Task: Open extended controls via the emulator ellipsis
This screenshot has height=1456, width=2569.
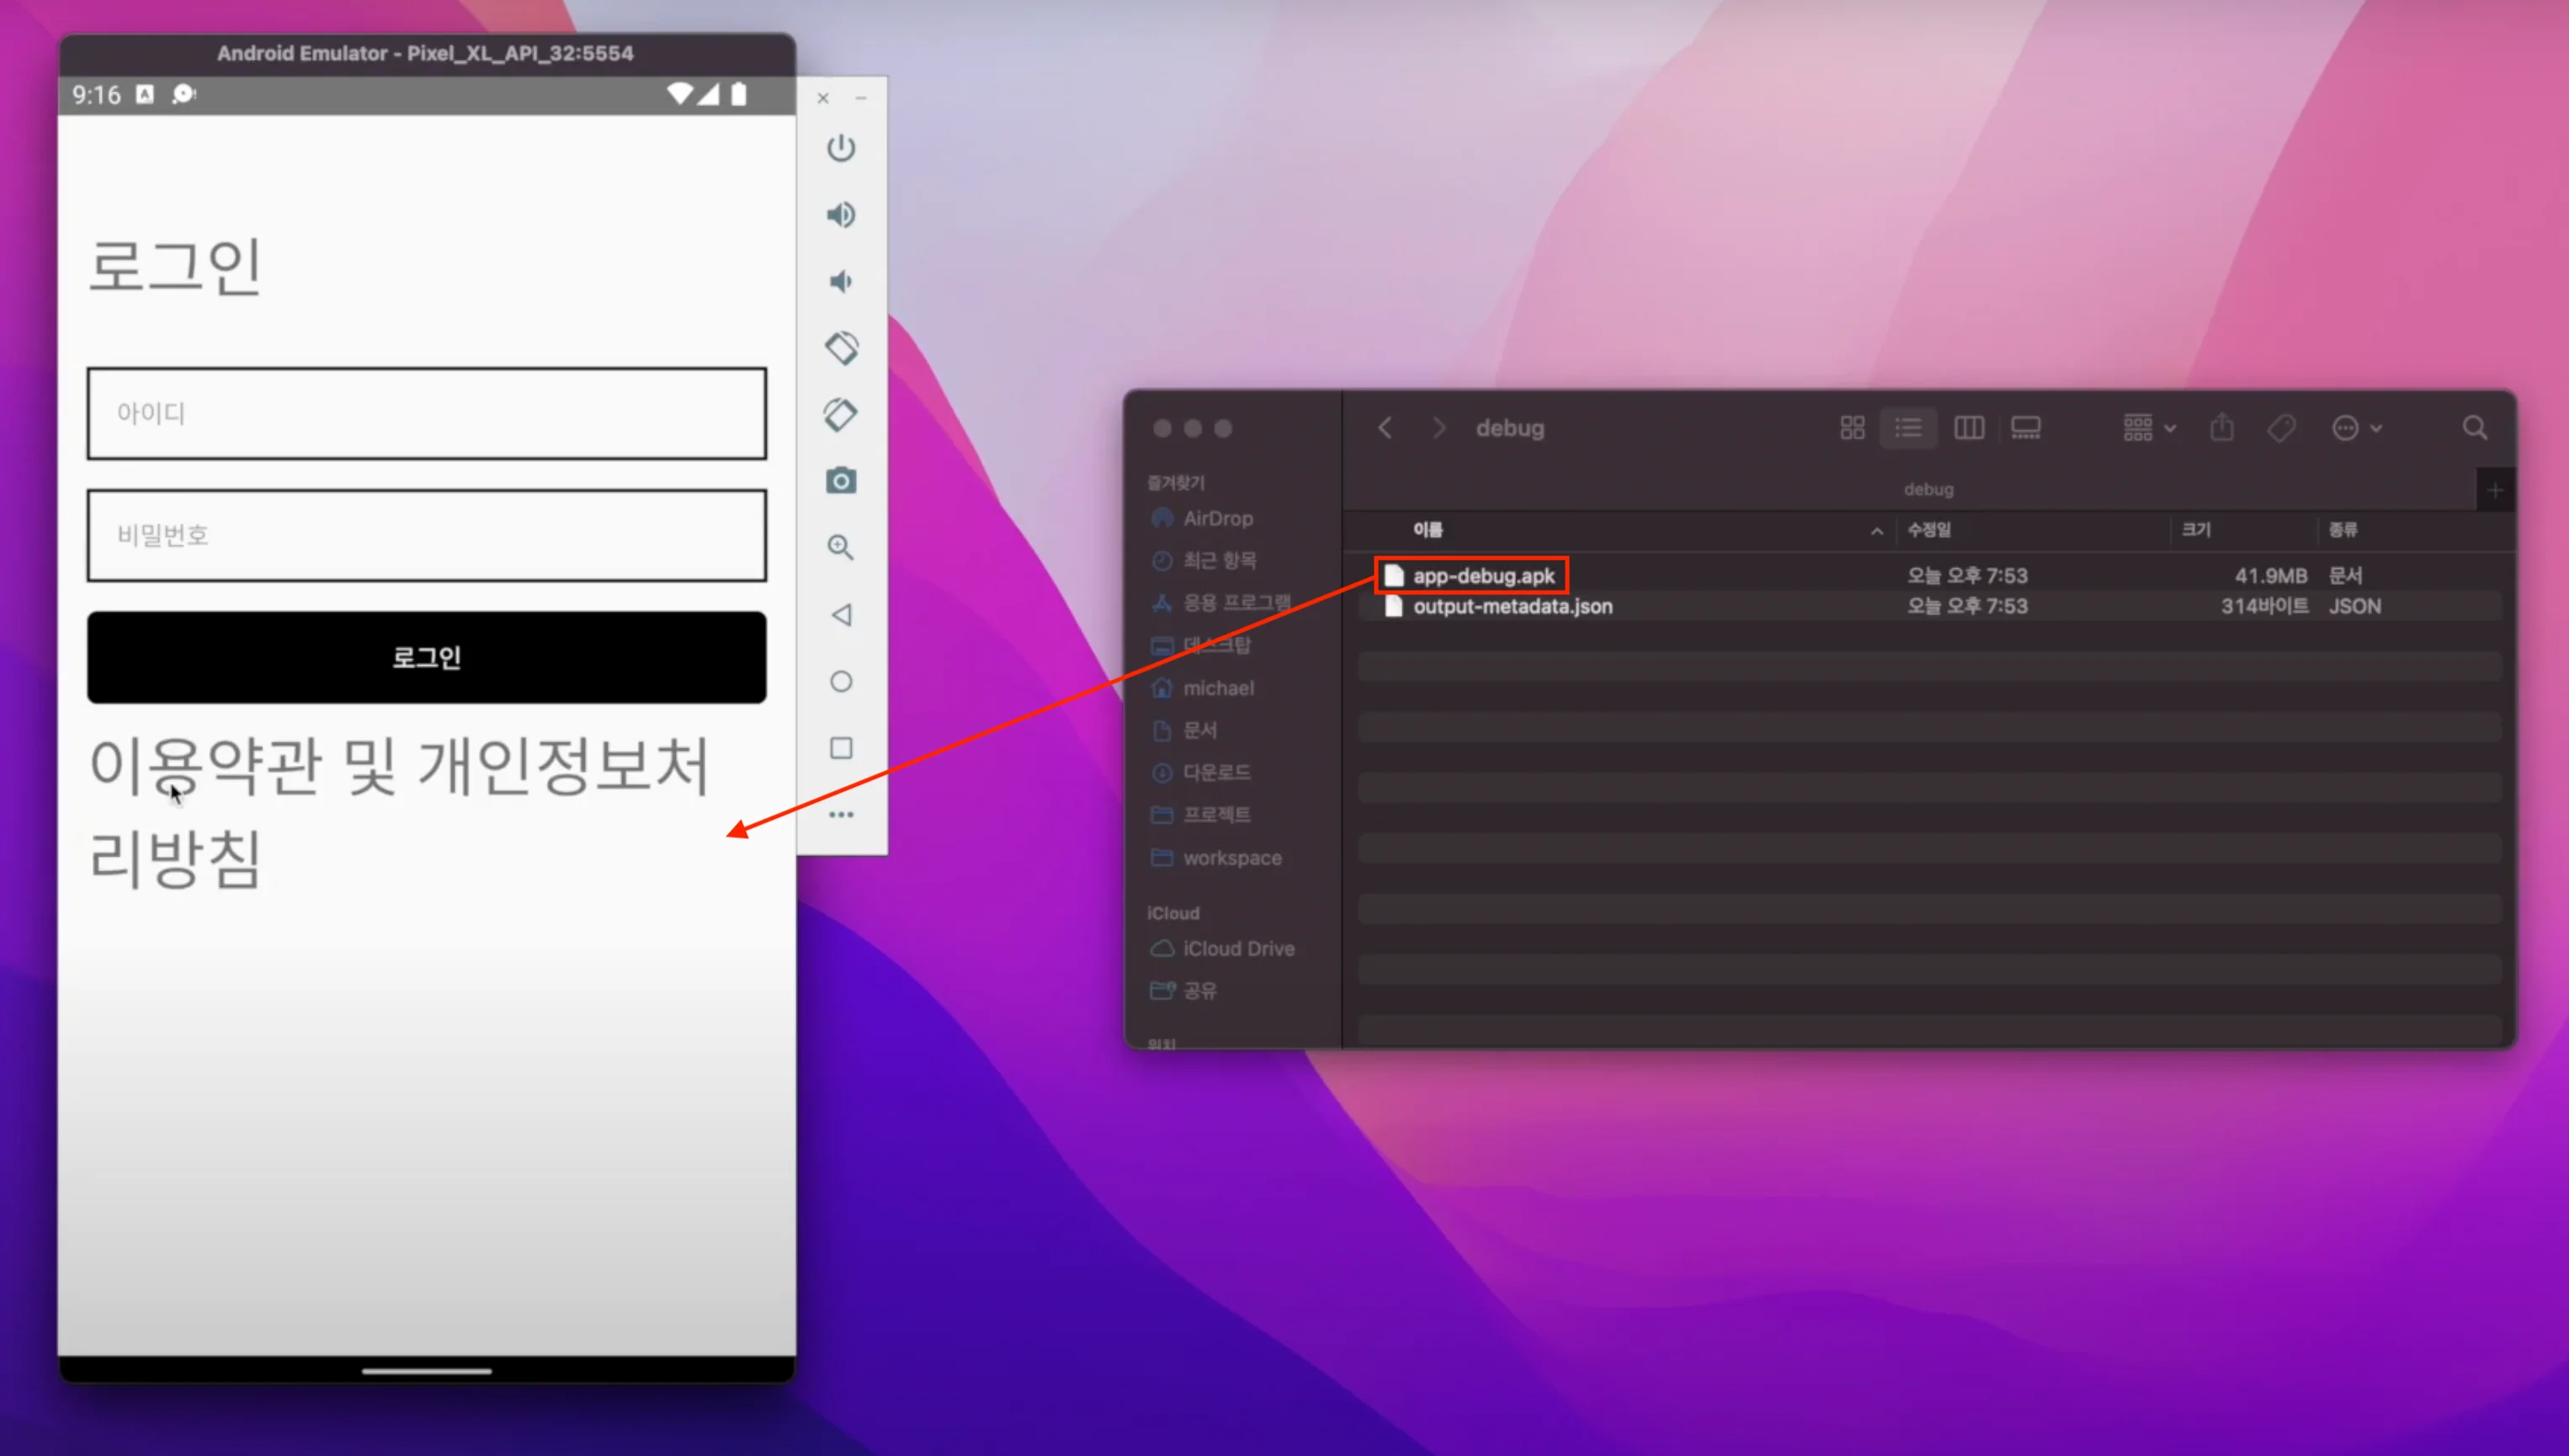Action: 841,814
